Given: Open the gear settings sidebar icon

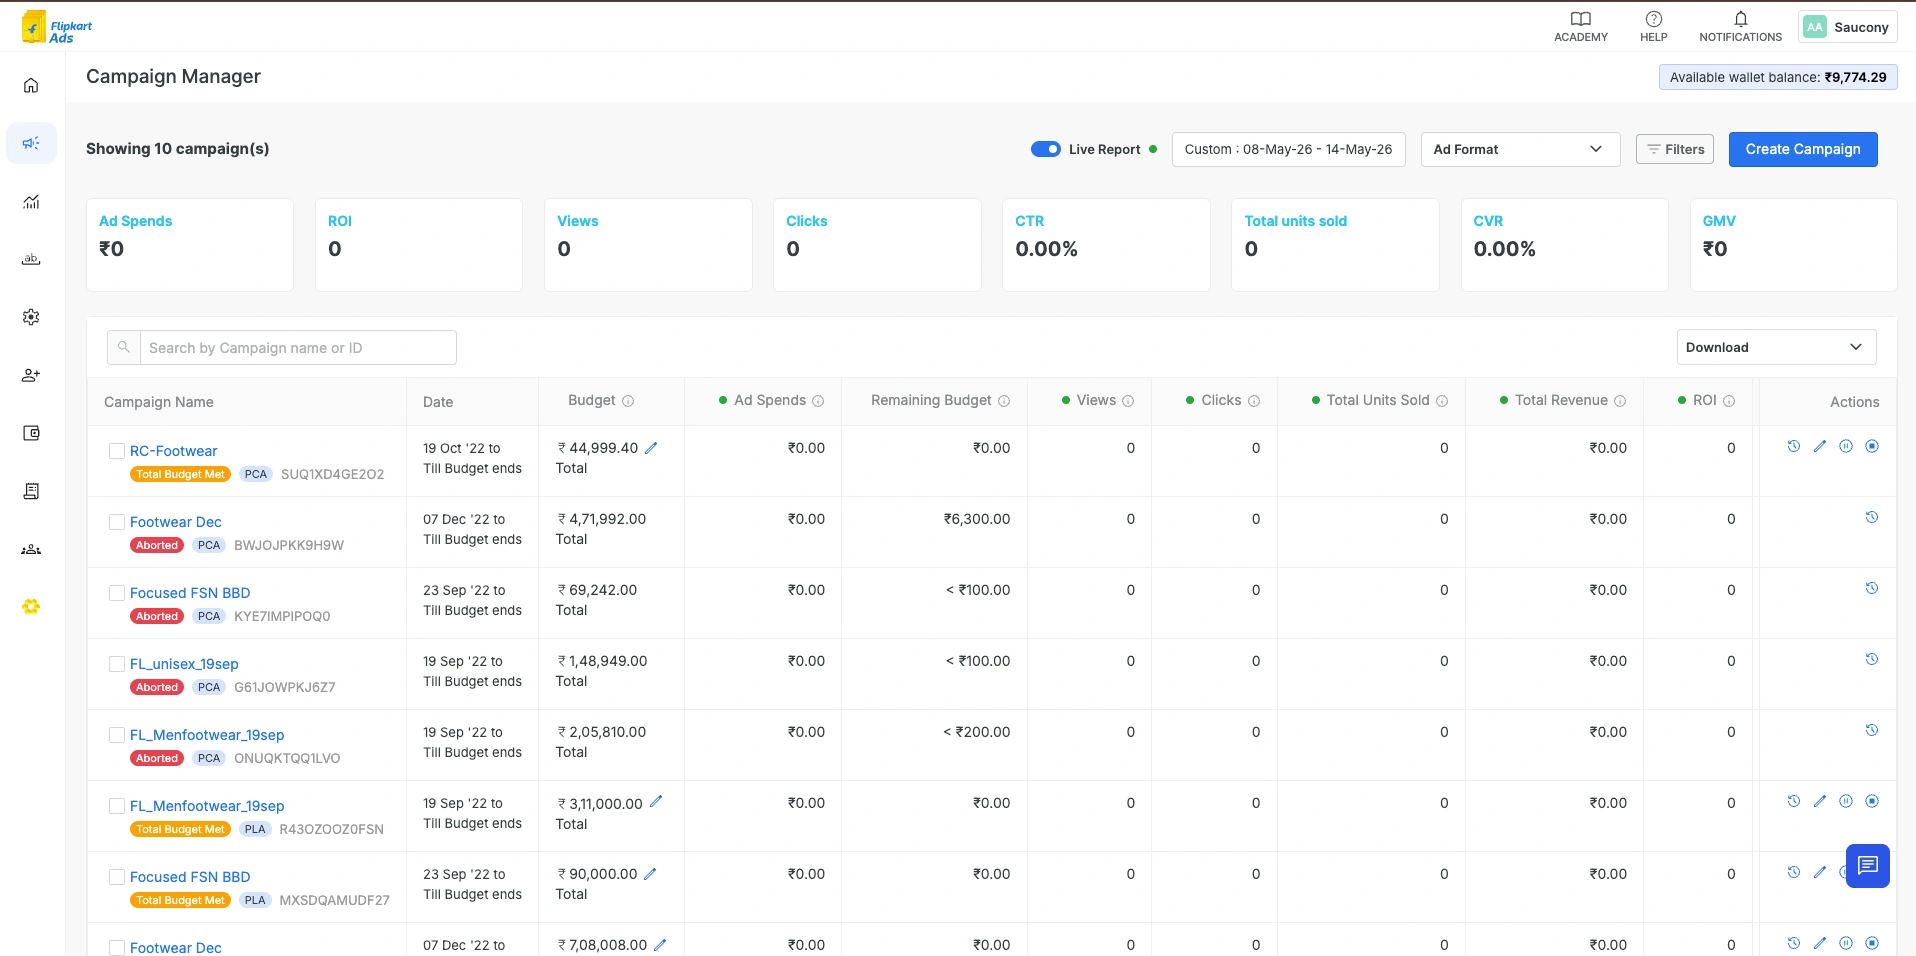Looking at the screenshot, I should 31,317.
